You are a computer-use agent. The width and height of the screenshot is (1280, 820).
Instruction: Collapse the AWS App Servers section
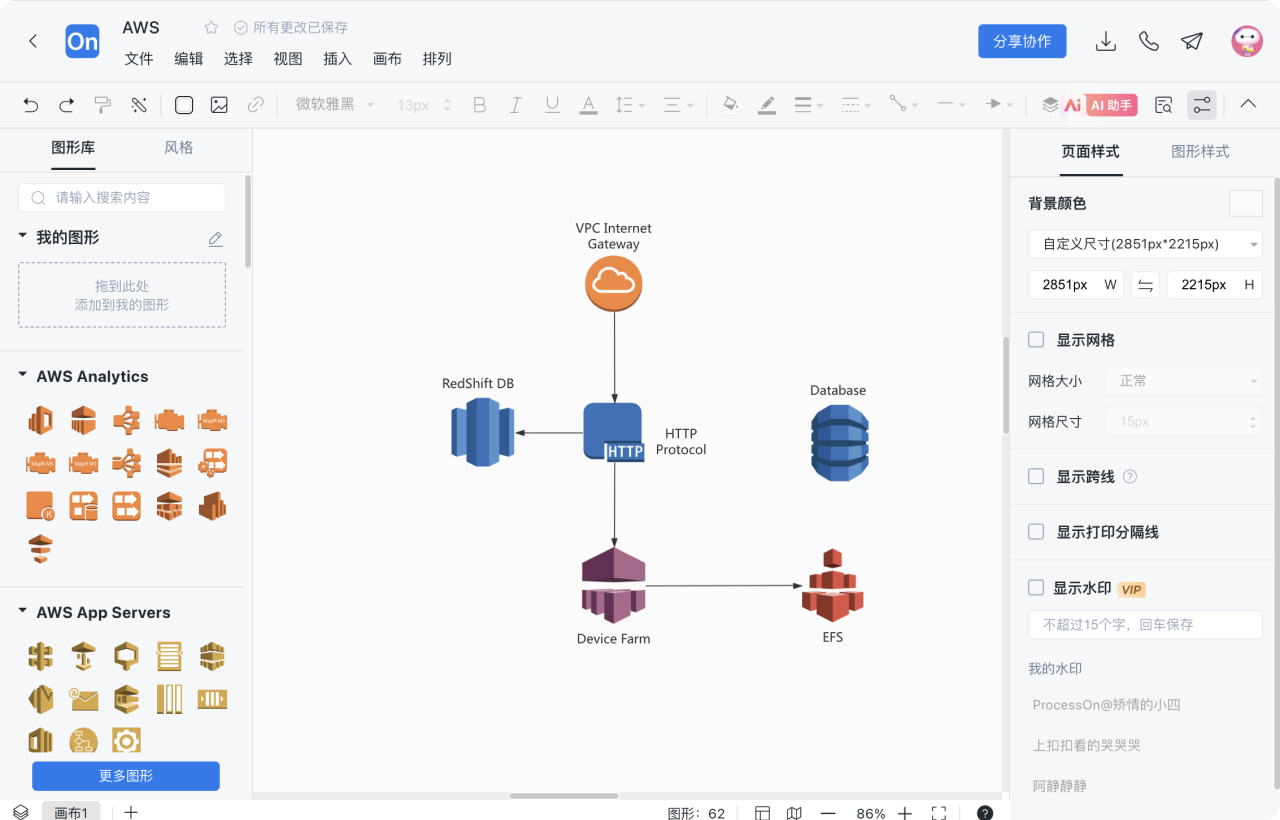(x=23, y=612)
